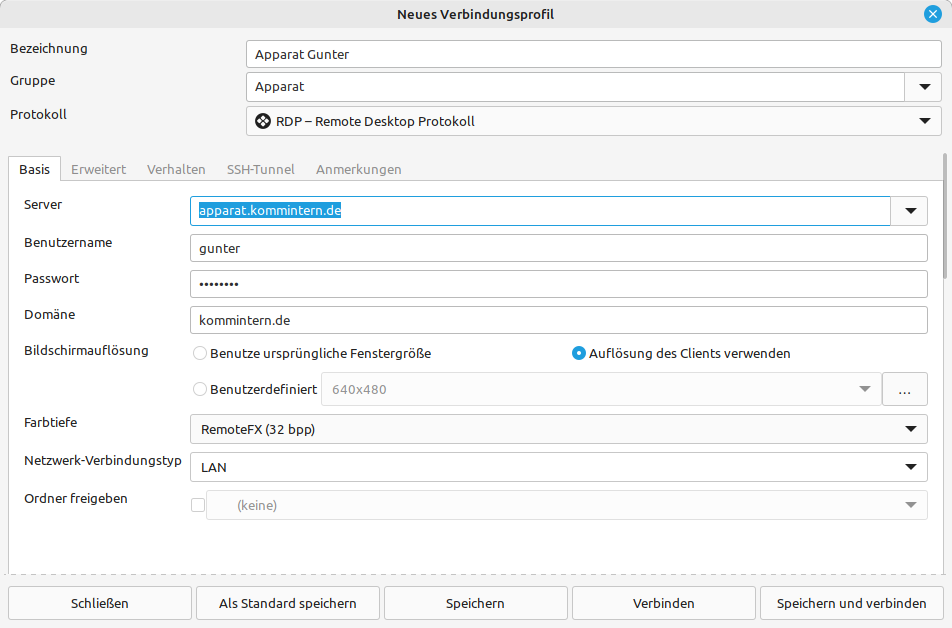Switch to the Basis tab
The image size is (952, 628).
coord(35,169)
